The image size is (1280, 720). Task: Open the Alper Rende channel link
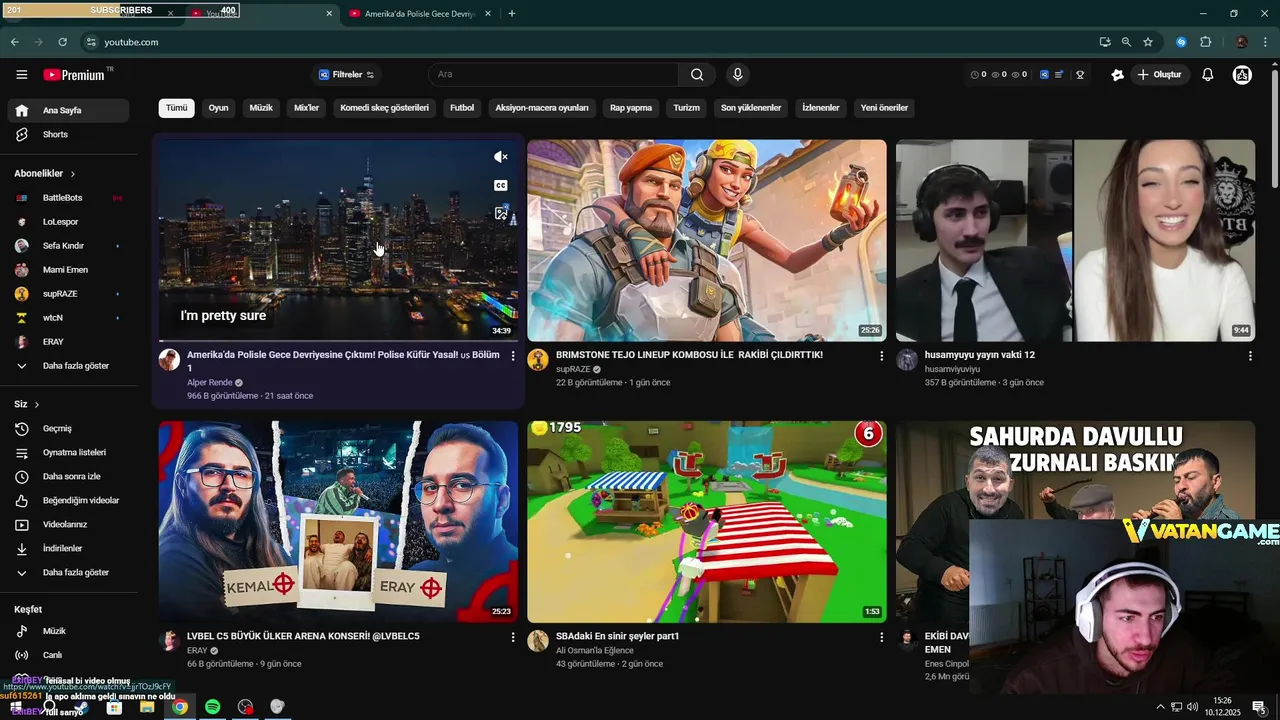point(210,383)
